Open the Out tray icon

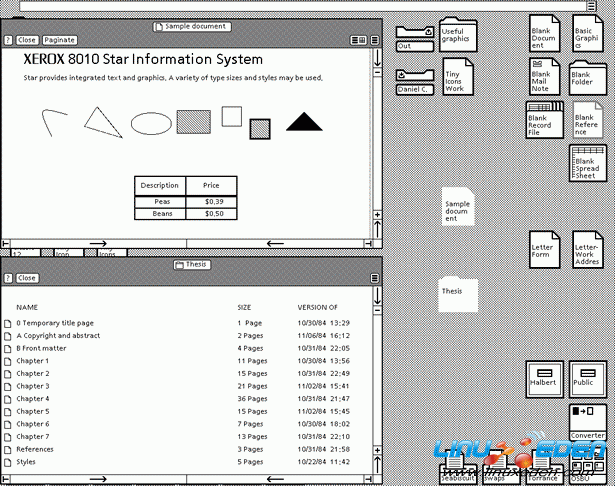click(415, 39)
